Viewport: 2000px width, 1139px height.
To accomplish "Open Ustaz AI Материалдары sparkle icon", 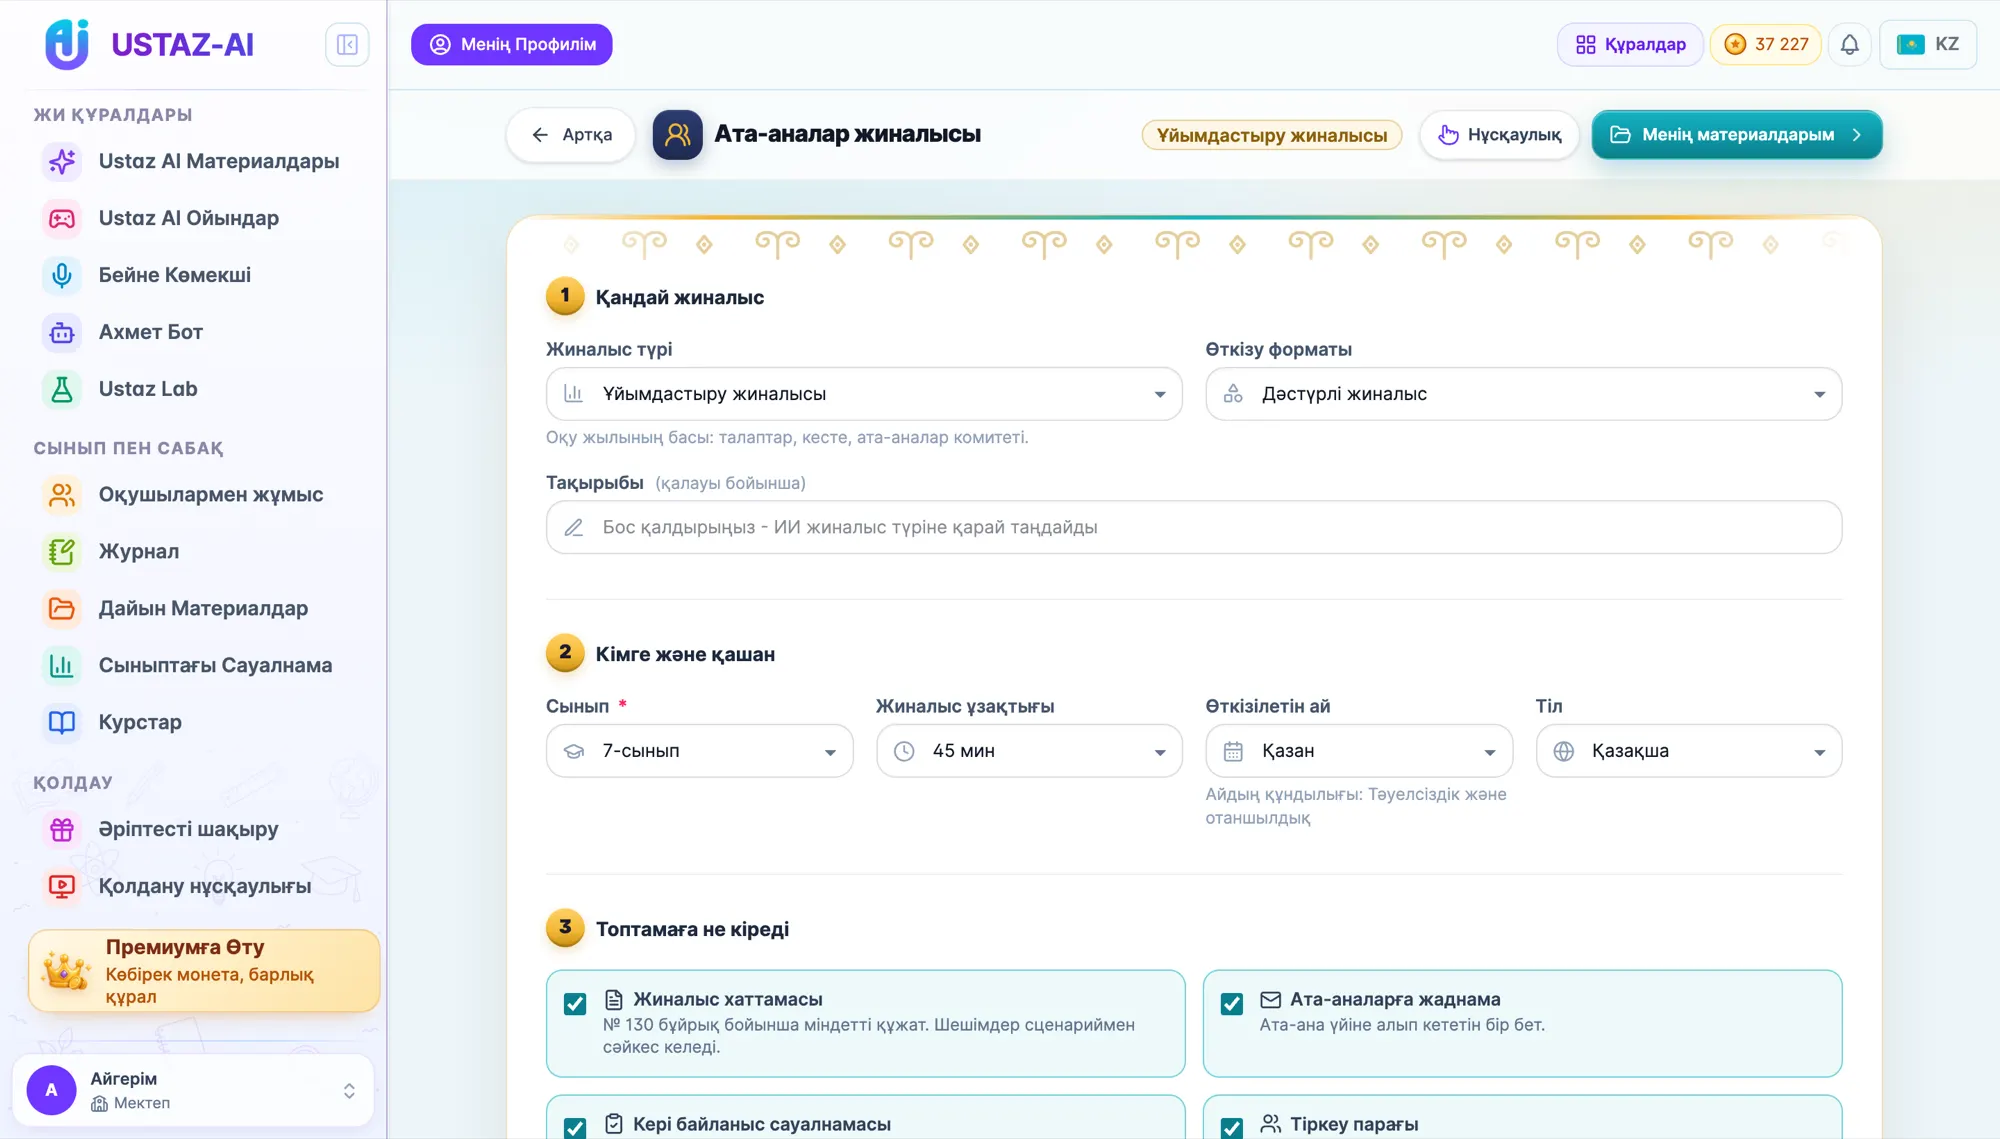I will [x=62, y=161].
